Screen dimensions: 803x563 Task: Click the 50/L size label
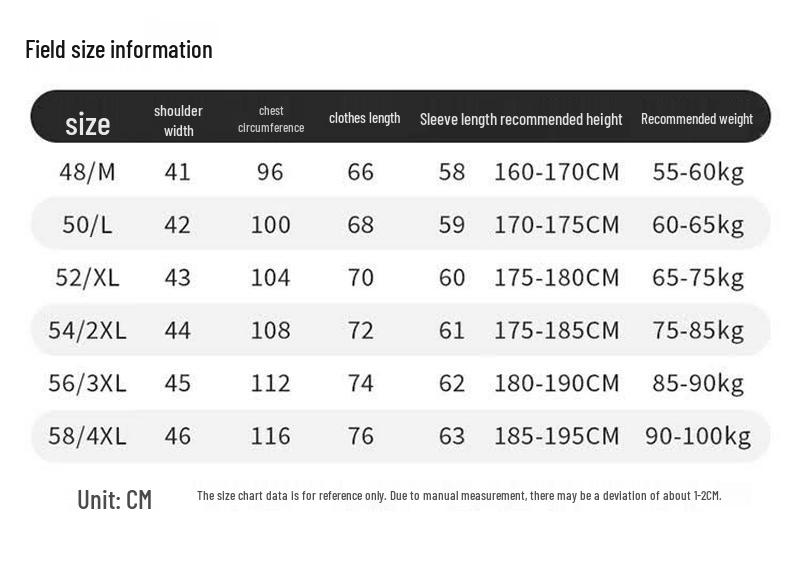[x=87, y=224]
